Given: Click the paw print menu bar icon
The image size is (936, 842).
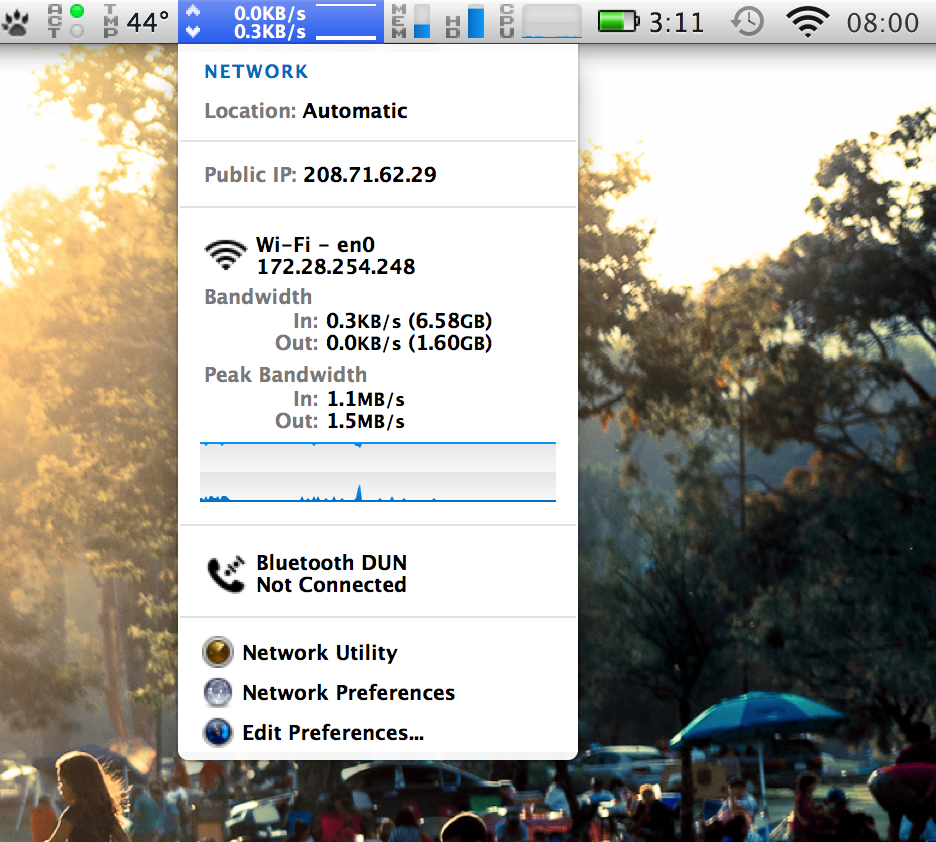Looking at the screenshot, I should [x=16, y=23].
